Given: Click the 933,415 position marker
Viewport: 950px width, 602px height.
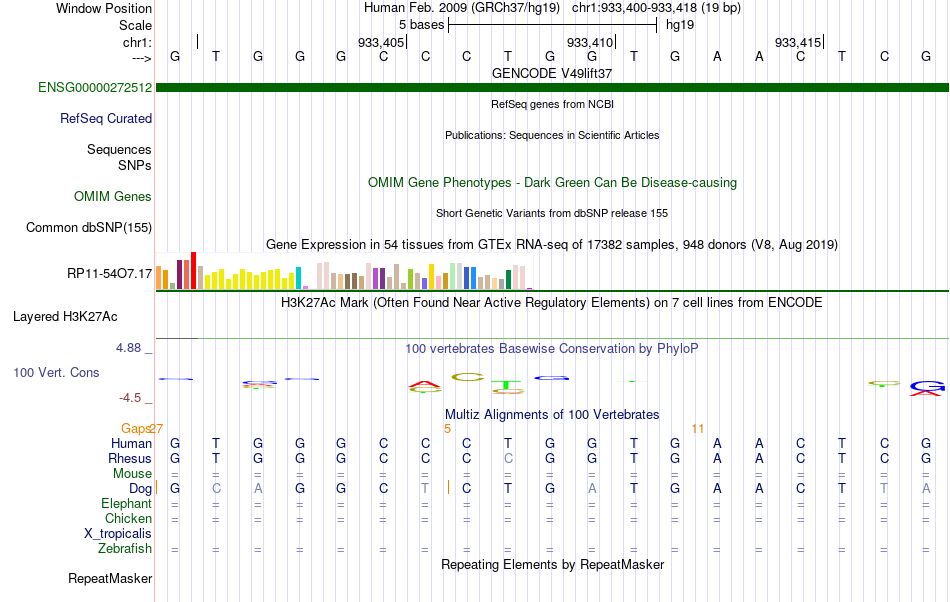Looking at the screenshot, I should pyautogui.click(x=799, y=42).
